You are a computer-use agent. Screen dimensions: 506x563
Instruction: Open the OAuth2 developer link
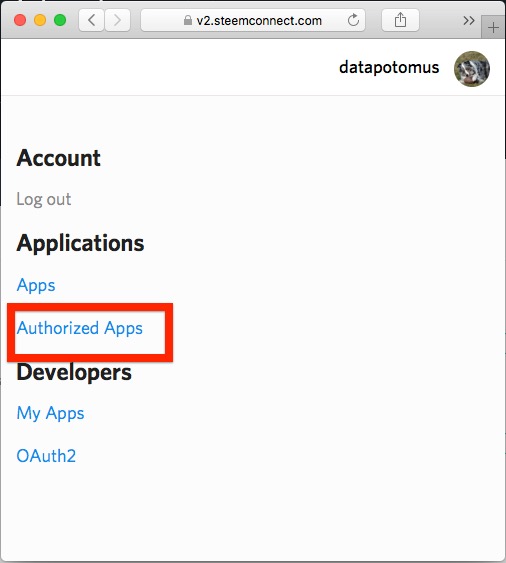(46, 456)
